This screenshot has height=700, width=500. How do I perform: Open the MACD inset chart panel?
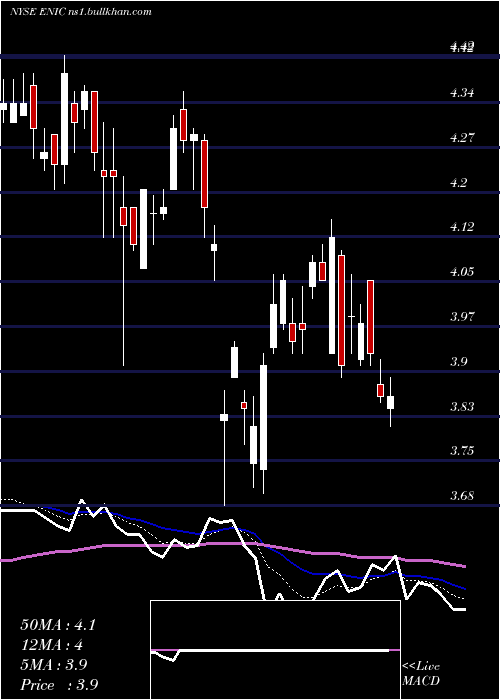275,650
